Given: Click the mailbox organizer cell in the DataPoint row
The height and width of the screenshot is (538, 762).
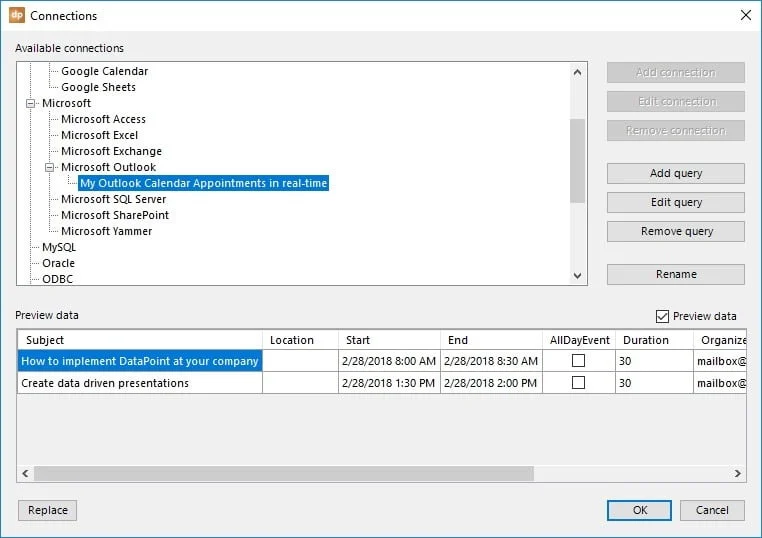Looking at the screenshot, I should (720, 361).
